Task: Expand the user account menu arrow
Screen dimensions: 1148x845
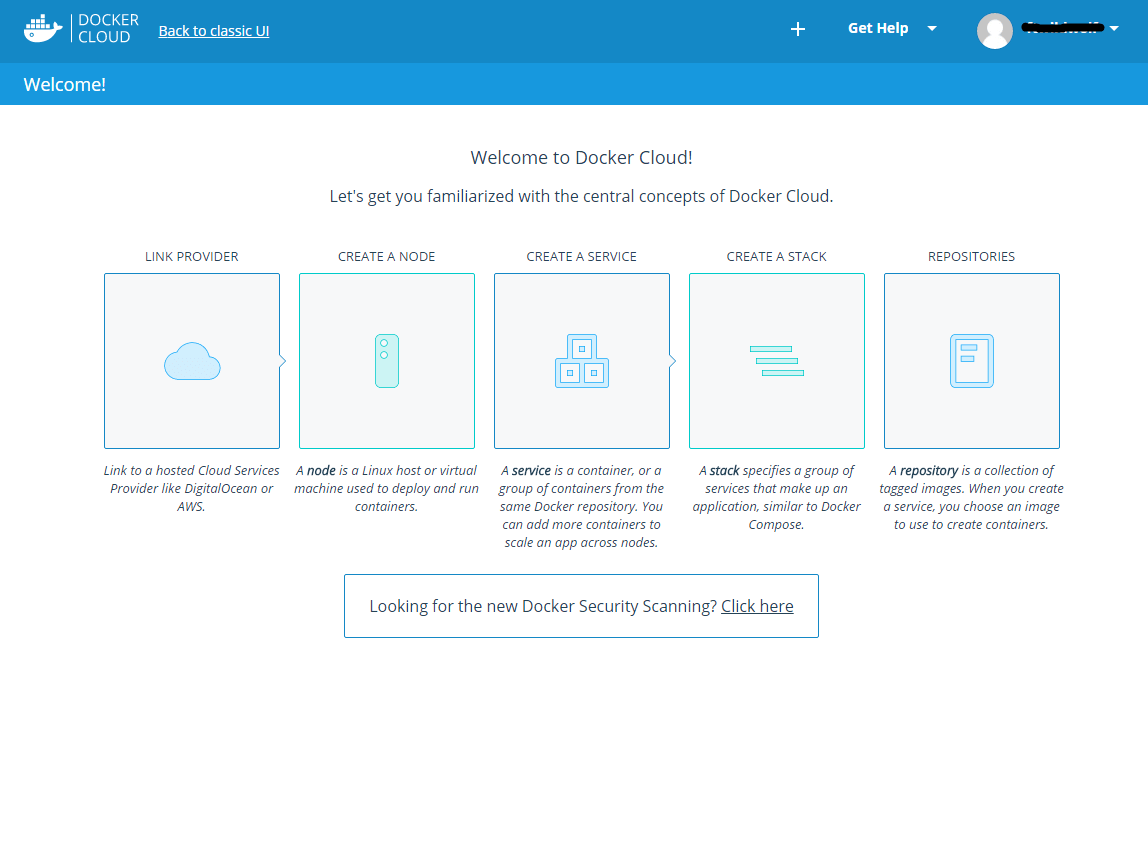Action: 1114,29
